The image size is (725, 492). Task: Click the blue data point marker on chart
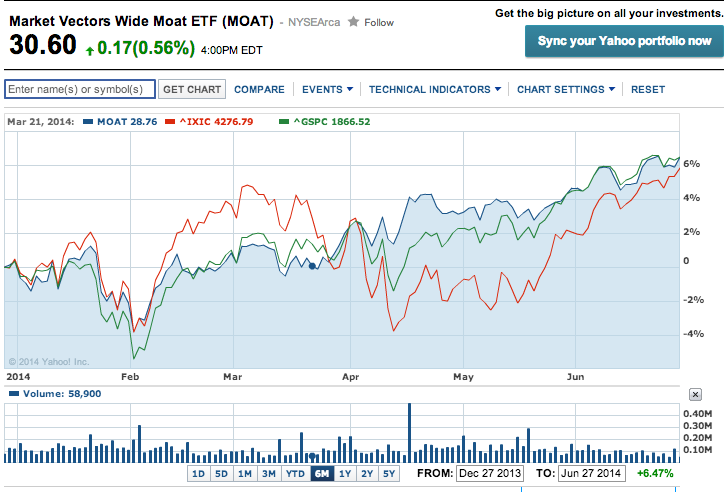312,266
